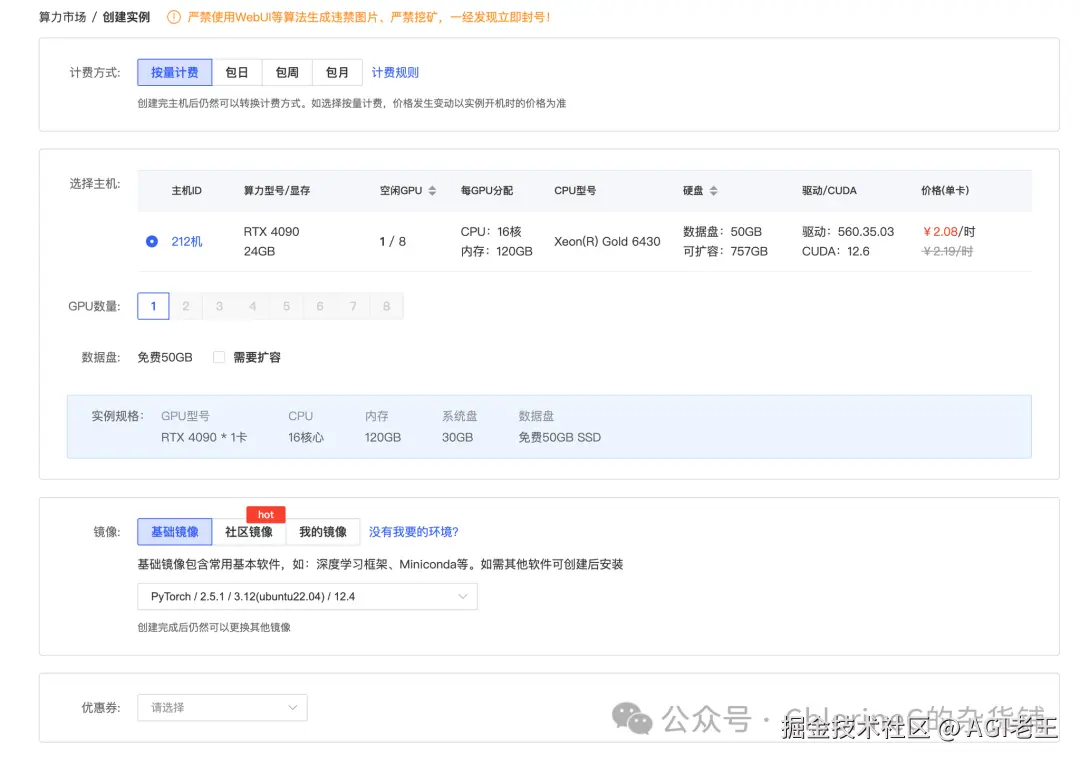
Task: Choose GPU quantity 1
Action: pyautogui.click(x=153, y=306)
